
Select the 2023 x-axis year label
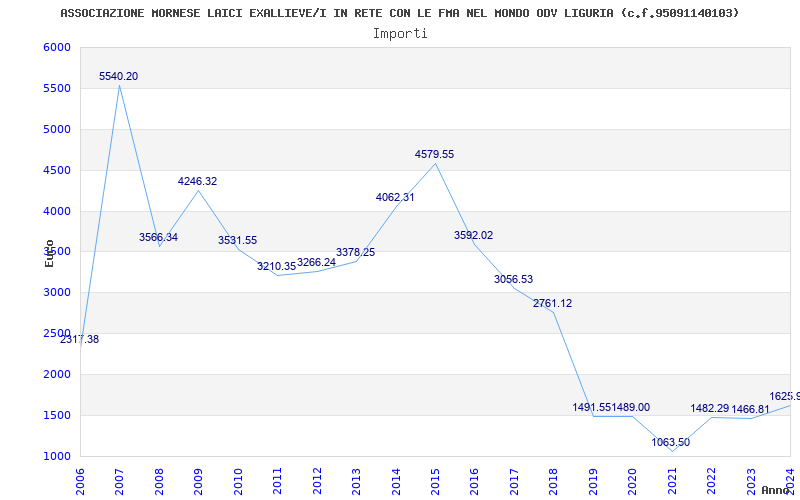pos(751,480)
